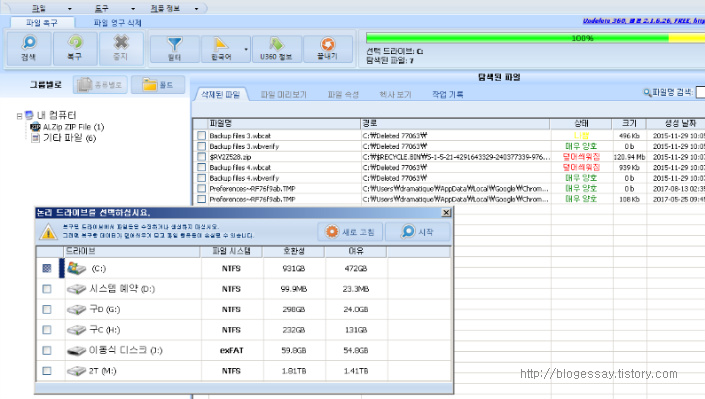This screenshot has height=399, width=705.
Task: Collapse the 내 컴퓨터 tree expander
Action: (x=19, y=116)
